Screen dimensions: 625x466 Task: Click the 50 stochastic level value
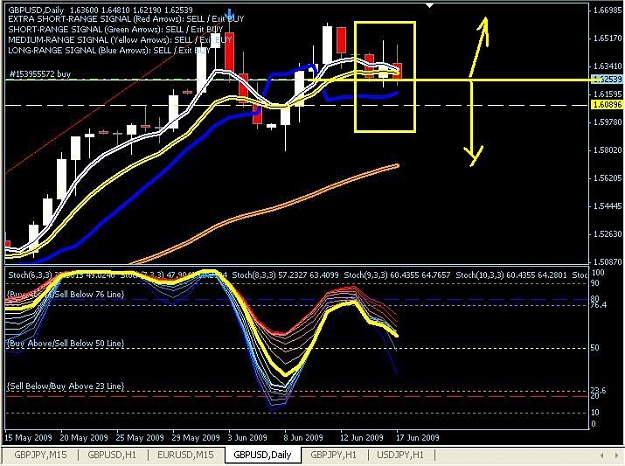[x=595, y=348]
